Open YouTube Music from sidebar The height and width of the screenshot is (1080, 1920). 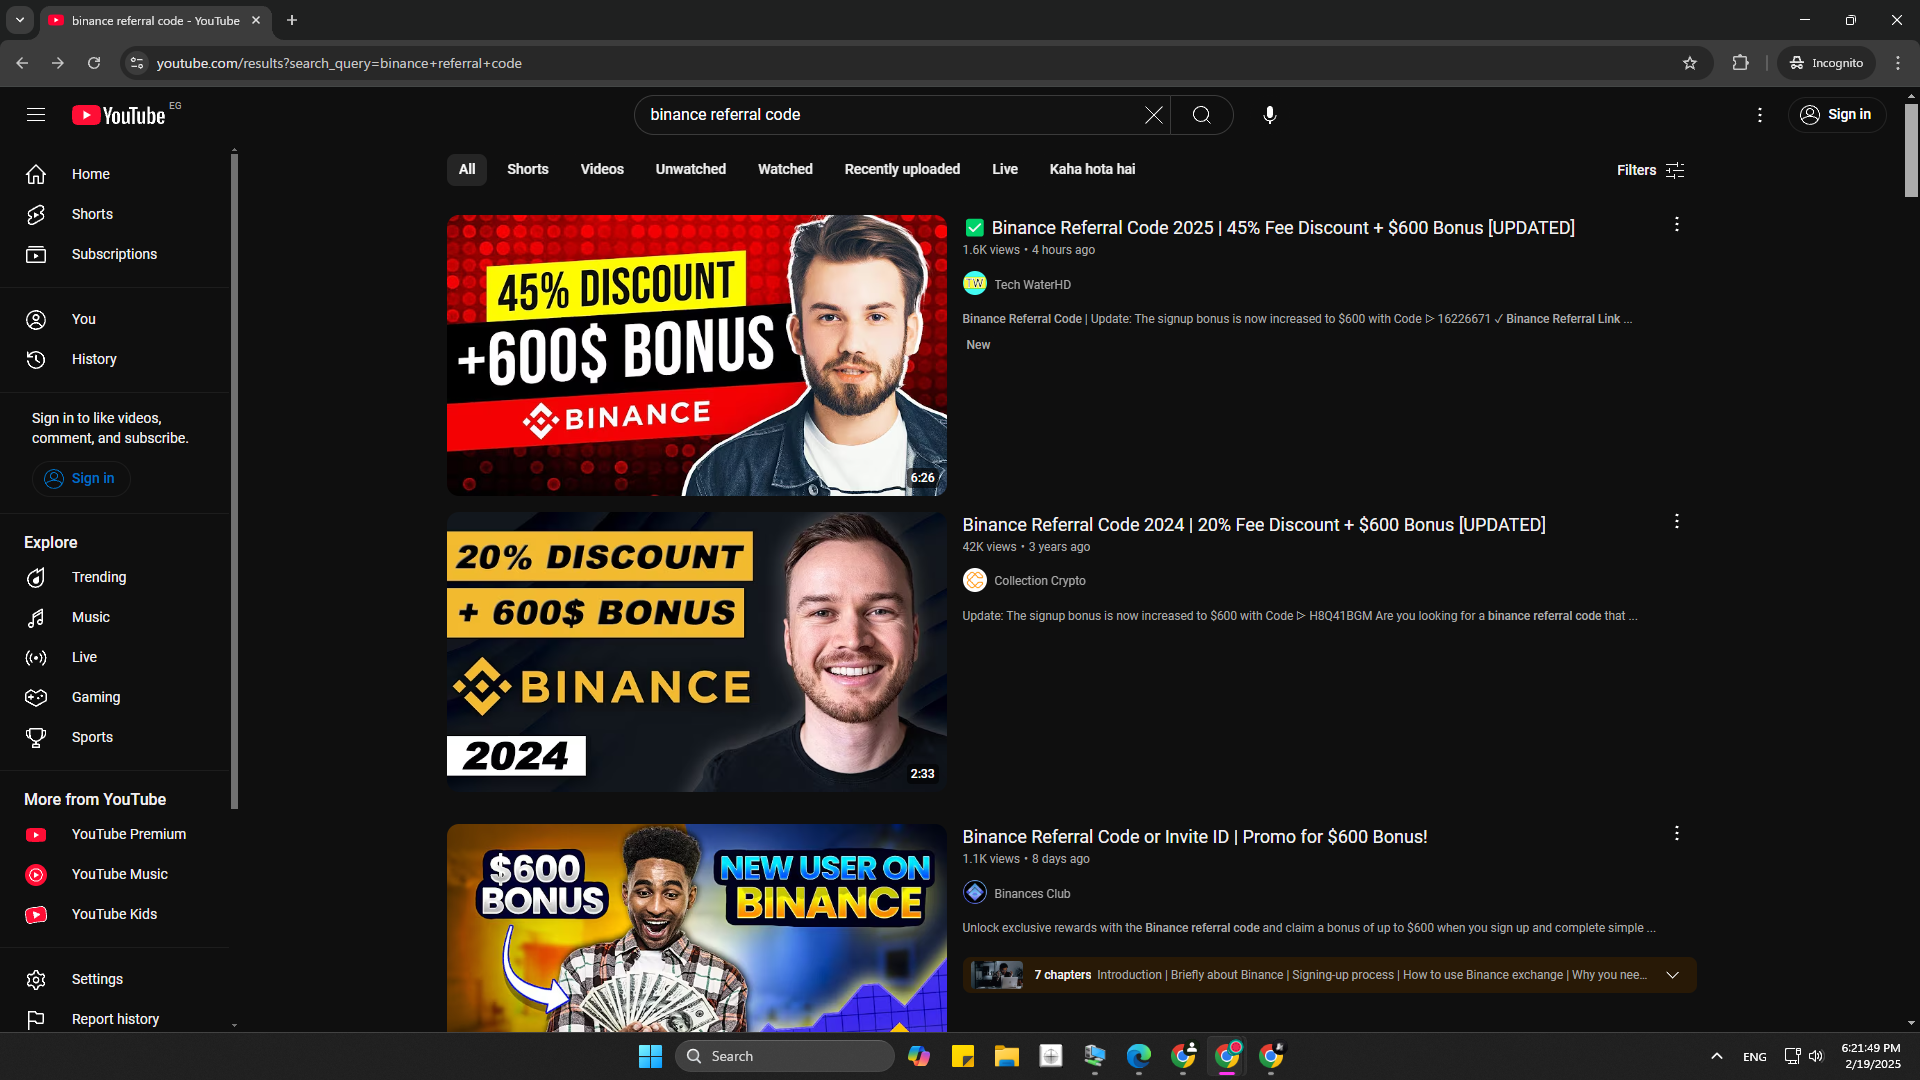point(119,874)
